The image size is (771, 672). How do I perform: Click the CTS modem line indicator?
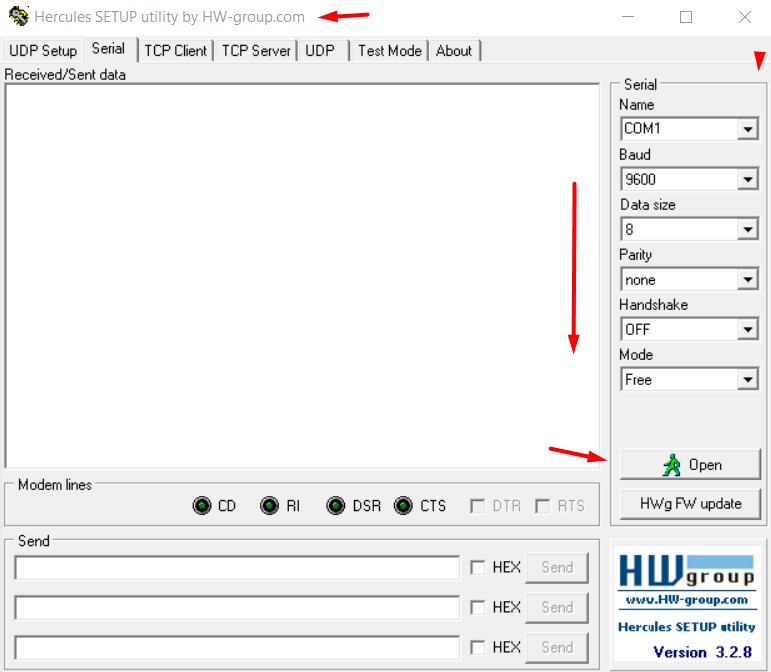[403, 505]
